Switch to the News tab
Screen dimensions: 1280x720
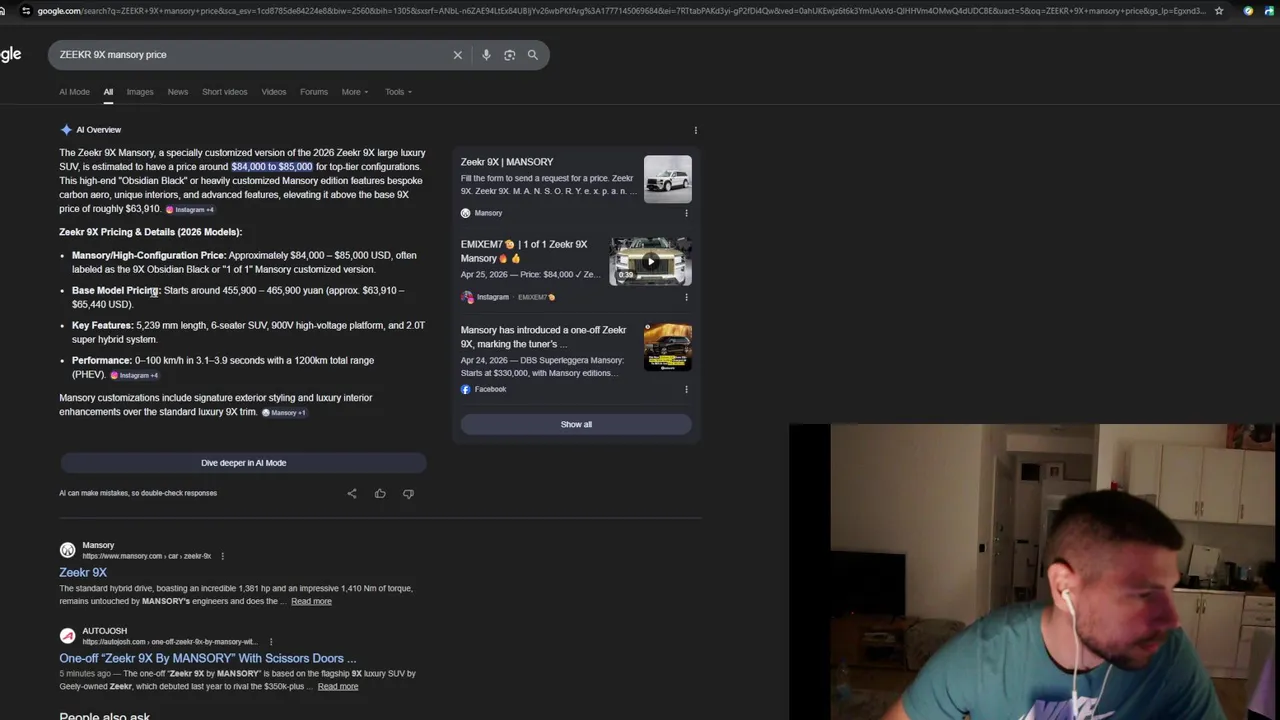178,92
